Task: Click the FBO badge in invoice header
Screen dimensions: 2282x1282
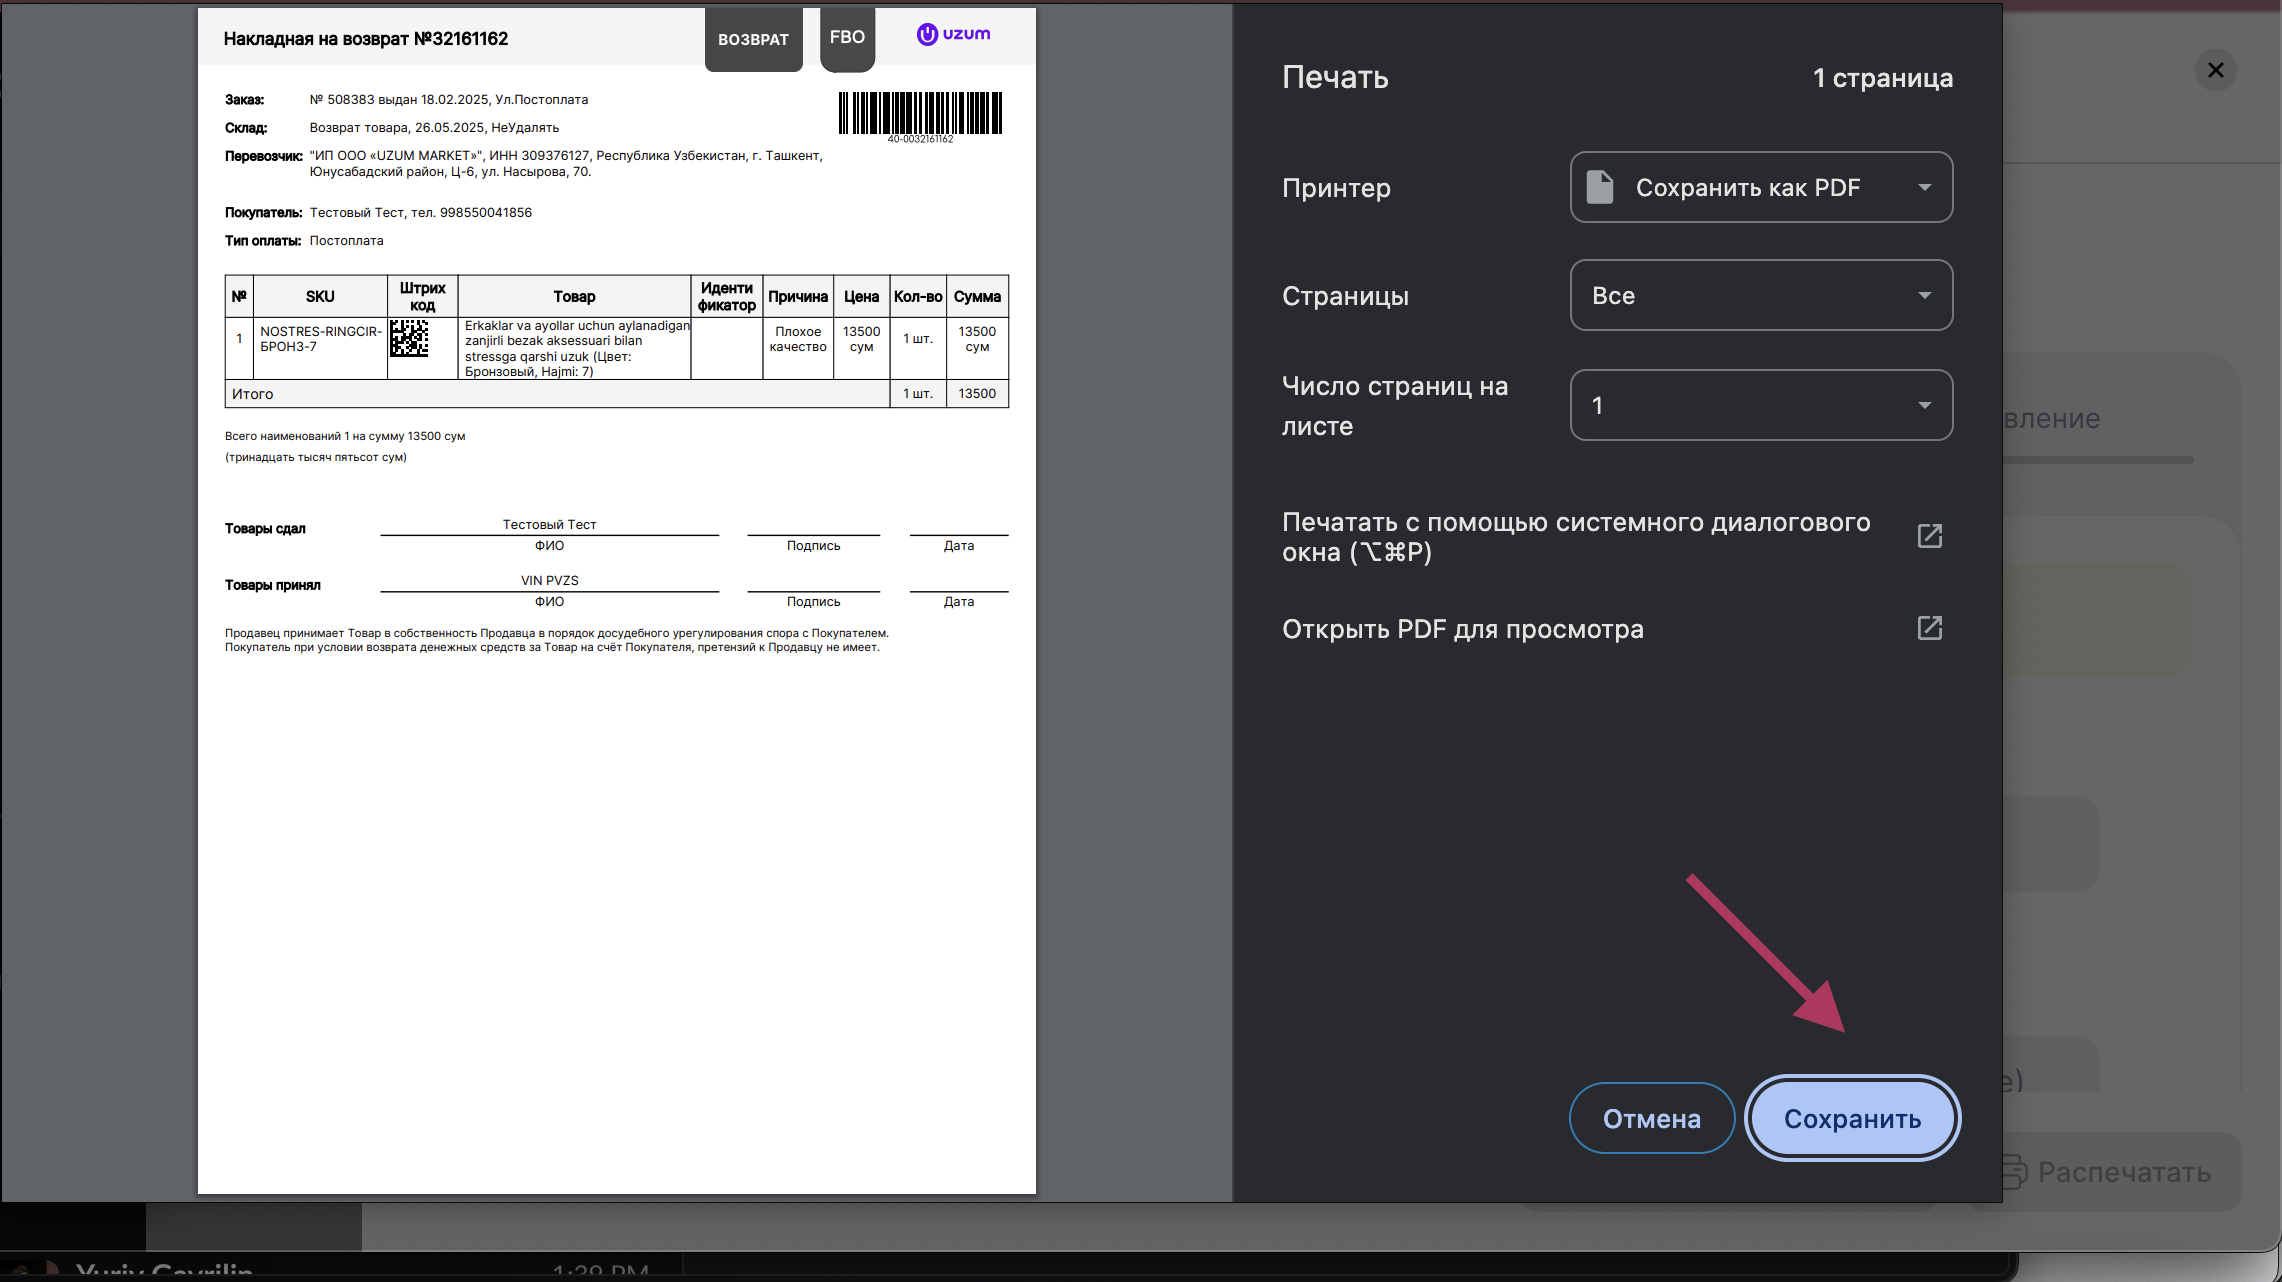Action: [847, 37]
